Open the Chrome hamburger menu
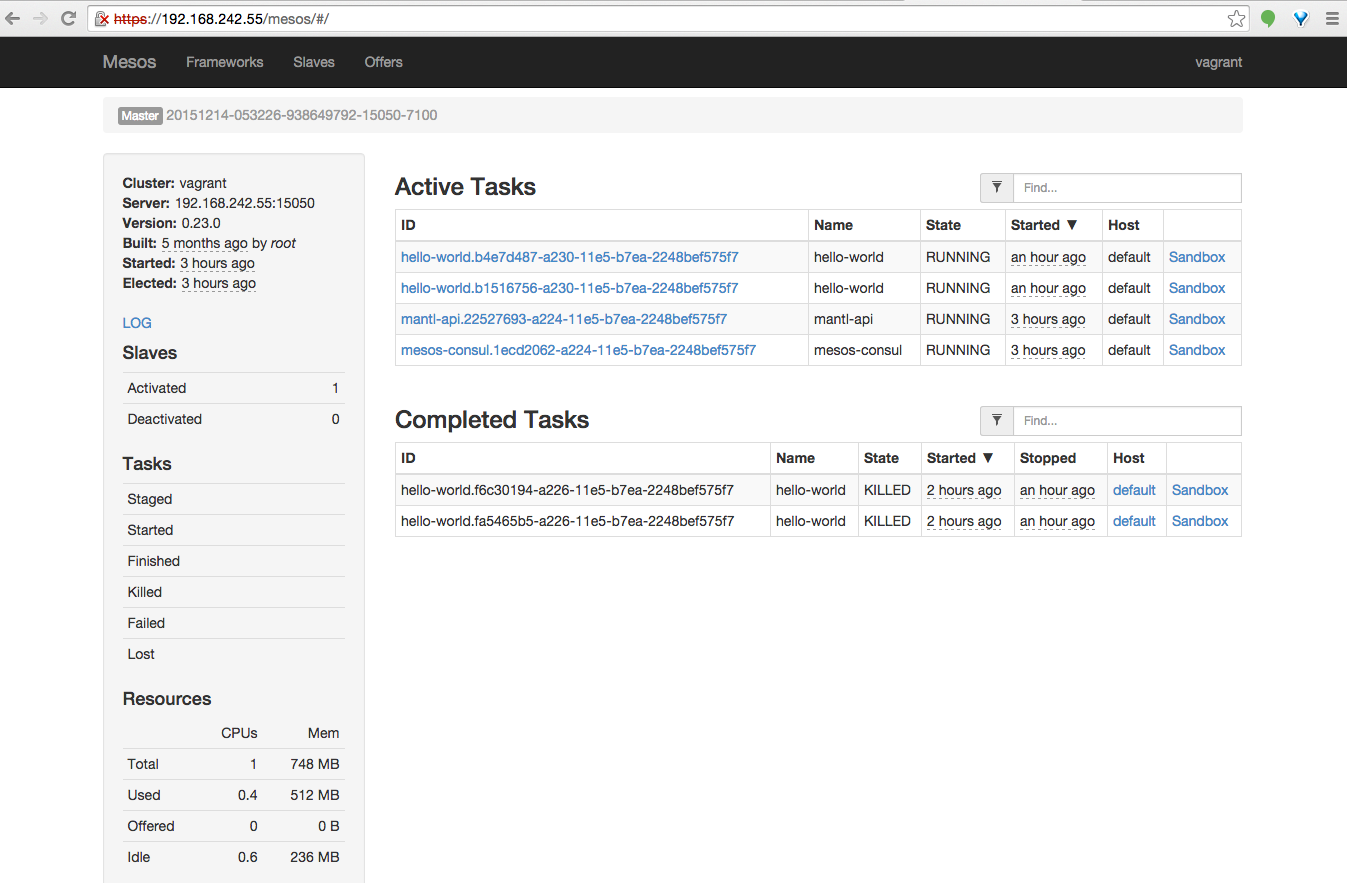Screen dimensions: 1347x883 (x=1331, y=18)
